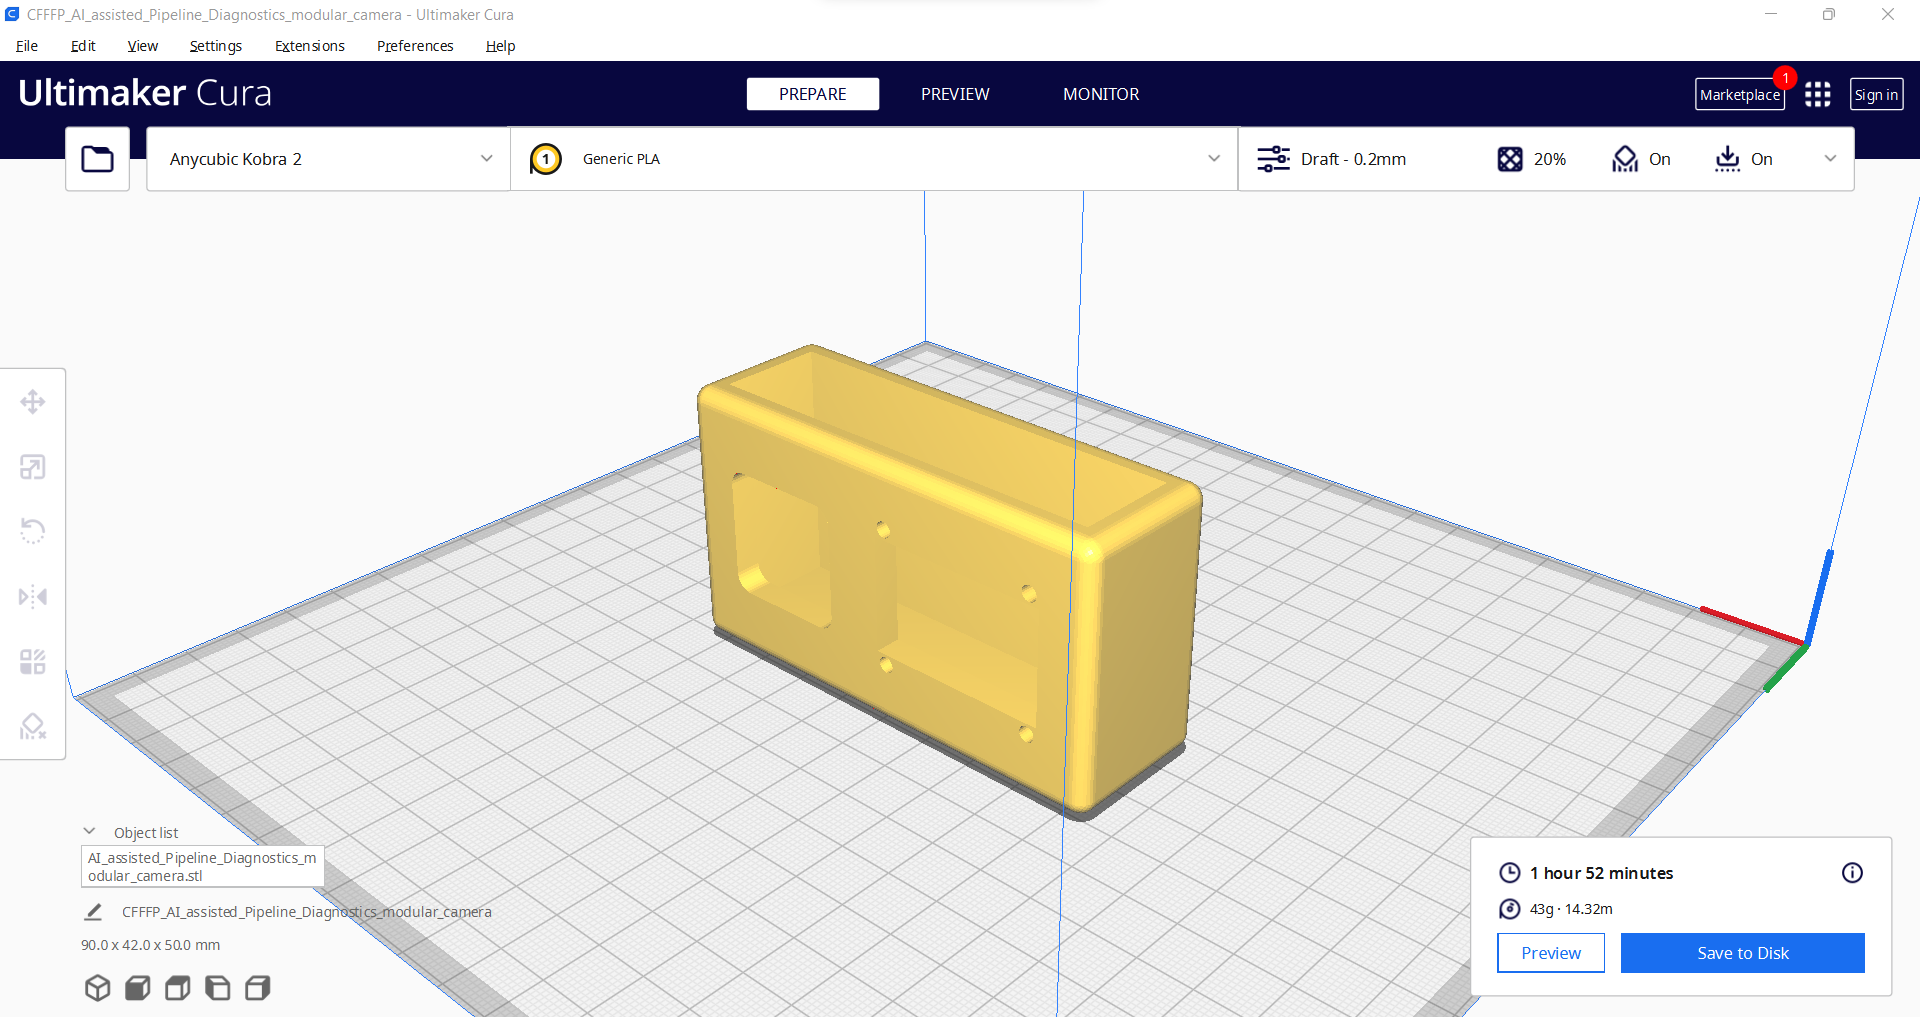Viewport: 1920px width, 1017px height.
Task: Switch to 3D perspective view
Action: point(97,988)
